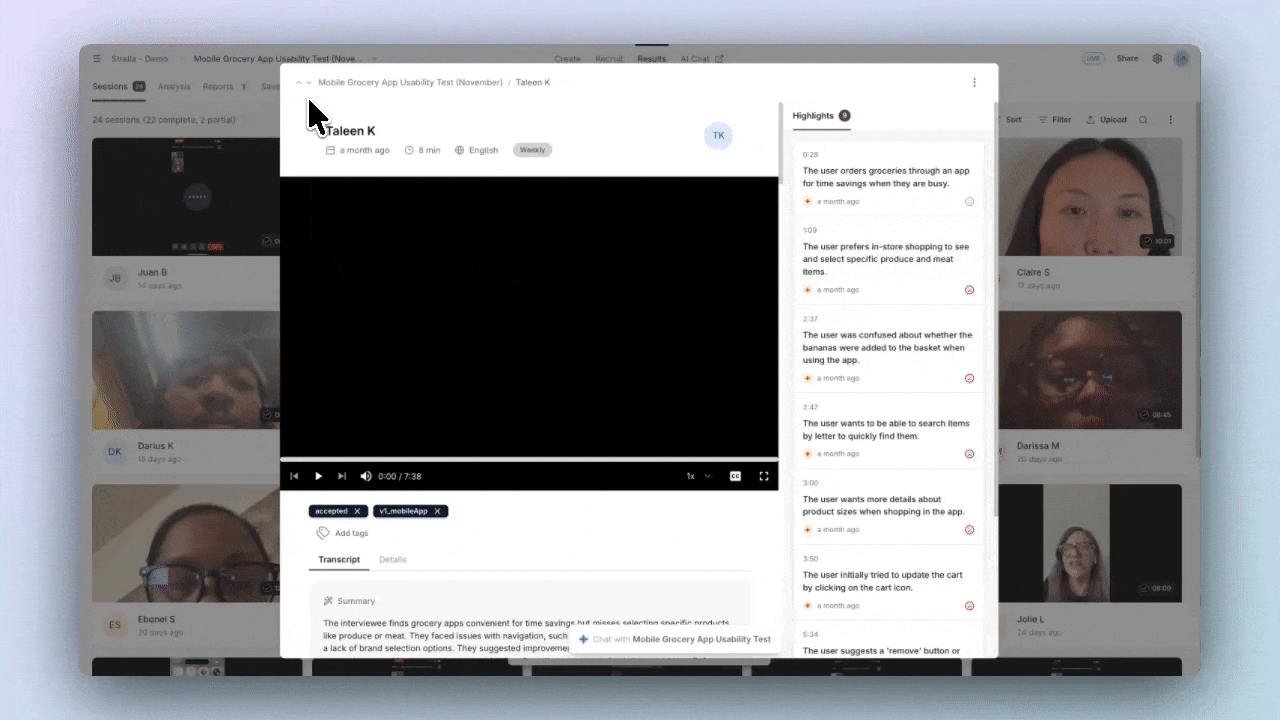The image size is (1280, 720).
Task: Open Chat with Mobile Grocery App Usability Test
Action: click(675, 639)
